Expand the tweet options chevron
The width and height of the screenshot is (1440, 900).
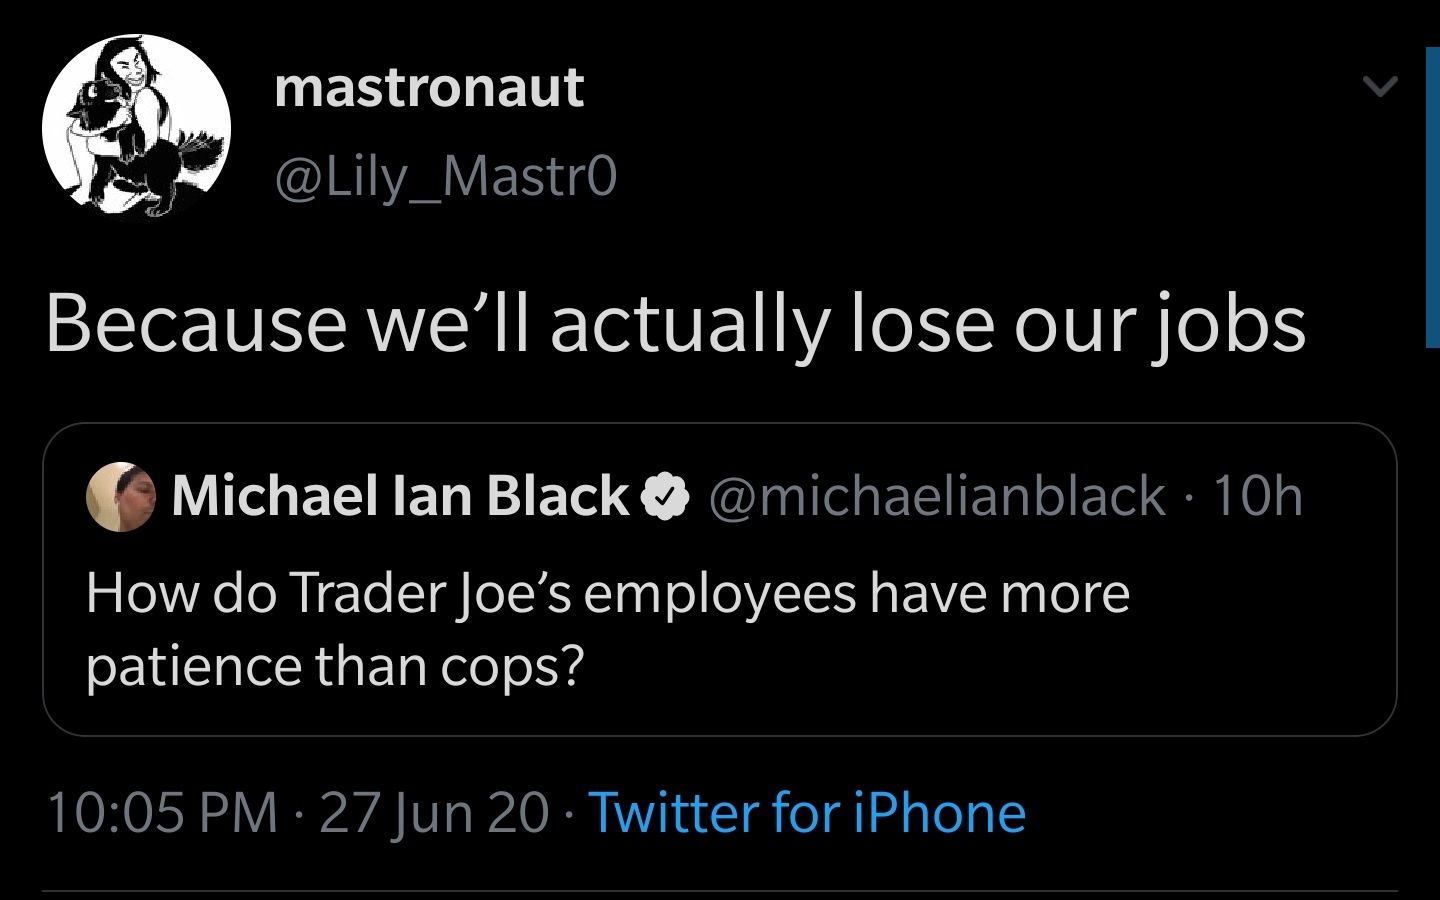click(x=1380, y=87)
